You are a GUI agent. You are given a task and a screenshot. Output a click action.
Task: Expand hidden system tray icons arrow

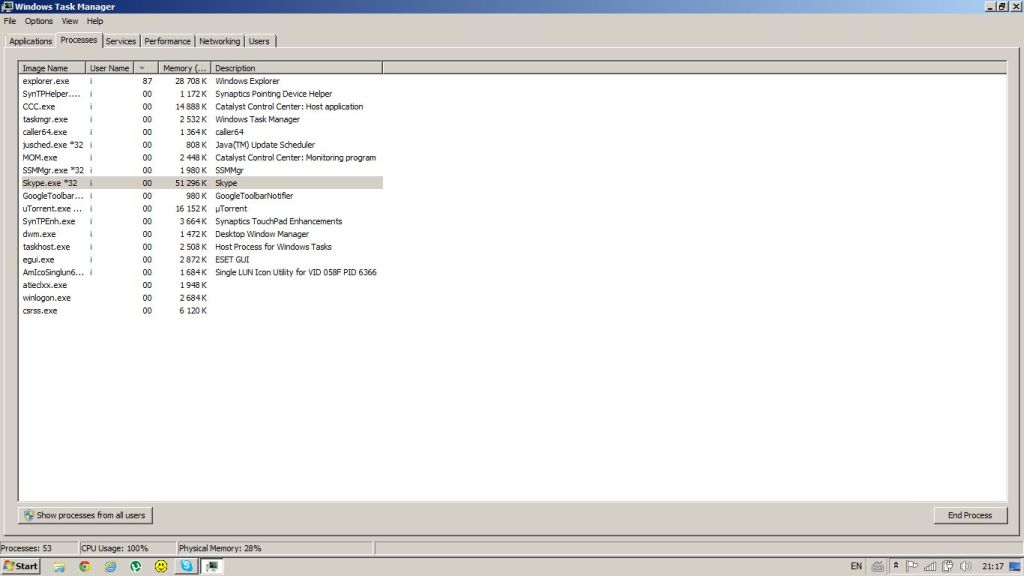pyautogui.click(x=896, y=566)
